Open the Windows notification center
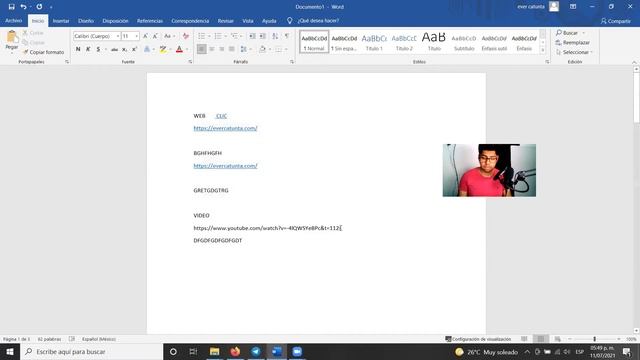The width and height of the screenshot is (640, 360). (627, 351)
